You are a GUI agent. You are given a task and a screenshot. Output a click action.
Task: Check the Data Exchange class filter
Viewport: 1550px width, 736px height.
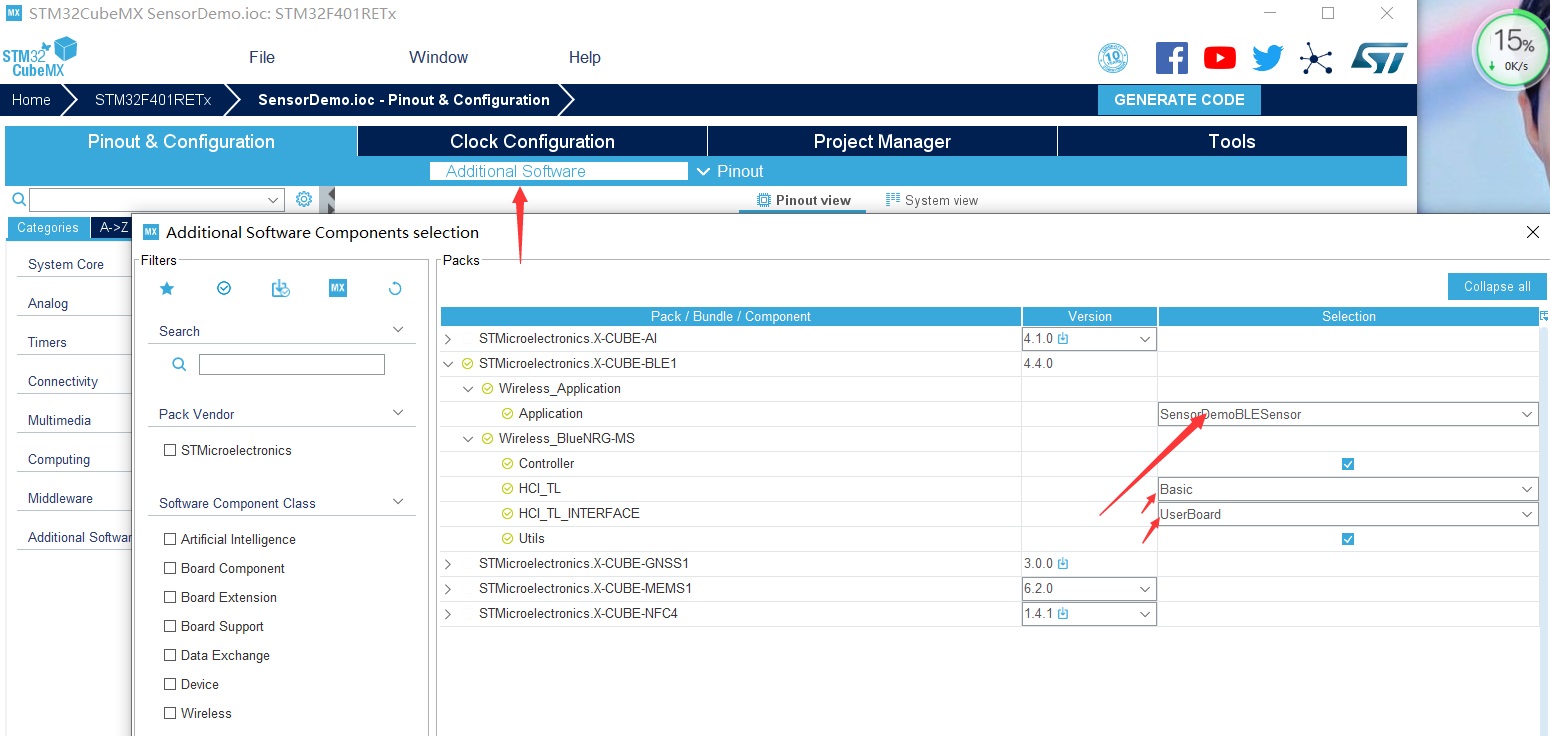point(170,655)
